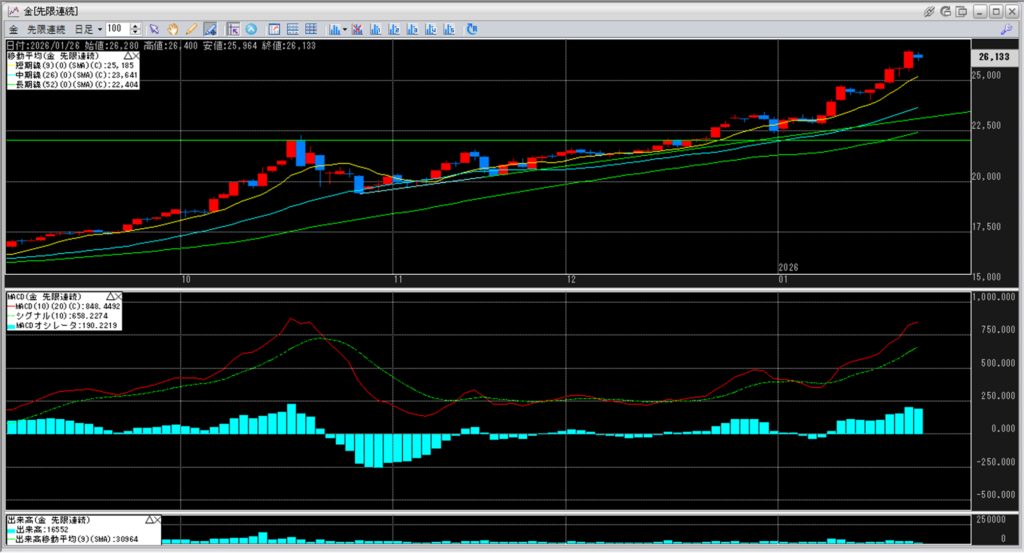Click the refresh chart icon in toolbar
Image resolution: width=1024 pixels, height=553 pixels.
coord(471,29)
